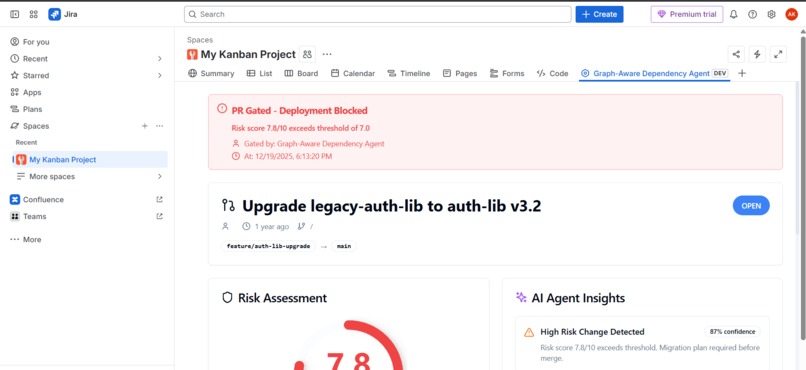The image size is (806, 370).
Task: Open the app switcher grid icon
Action: 33,14
